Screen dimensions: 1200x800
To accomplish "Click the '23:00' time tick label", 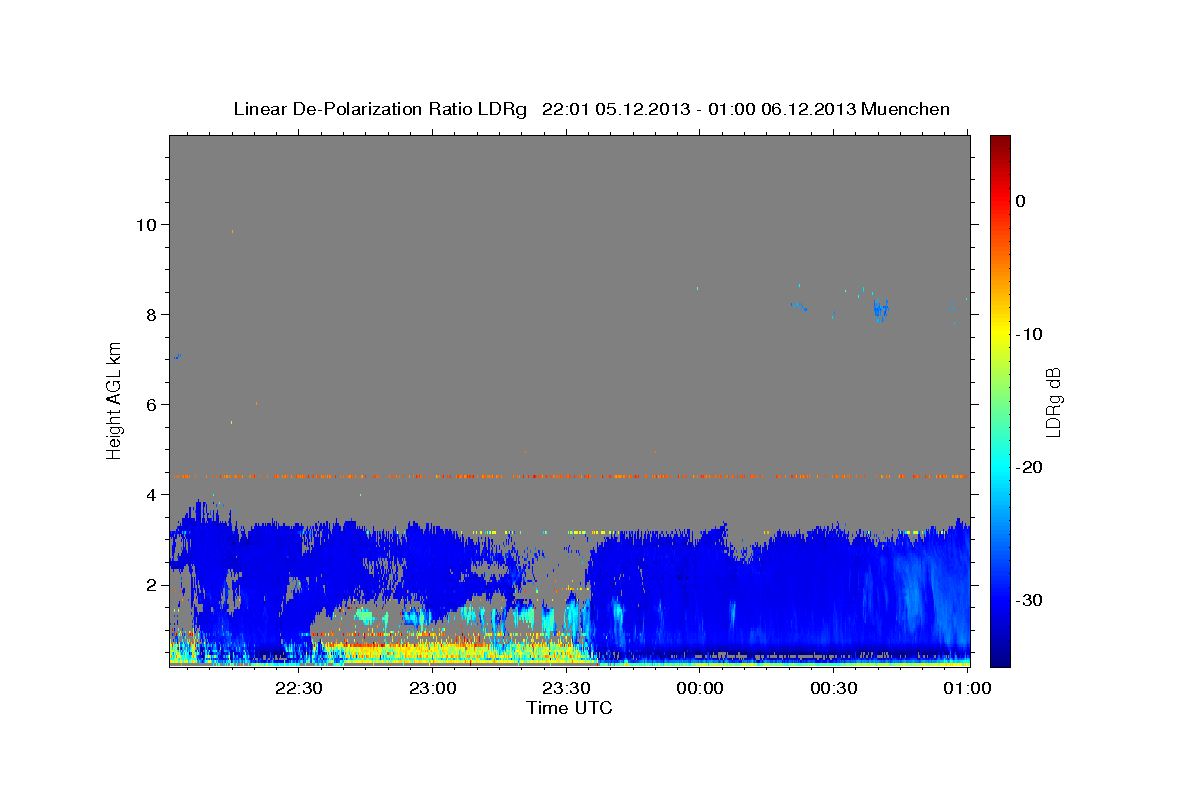I will click(432, 689).
